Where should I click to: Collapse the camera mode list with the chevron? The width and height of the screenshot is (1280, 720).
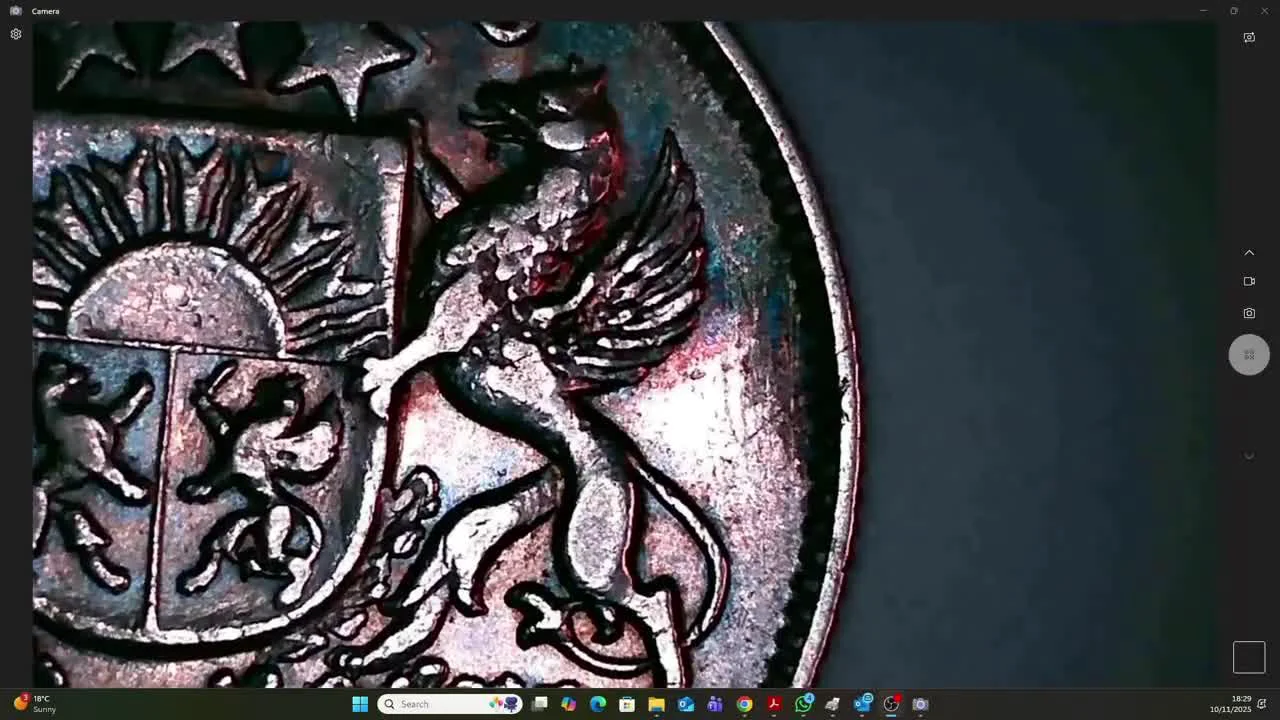(1249, 252)
